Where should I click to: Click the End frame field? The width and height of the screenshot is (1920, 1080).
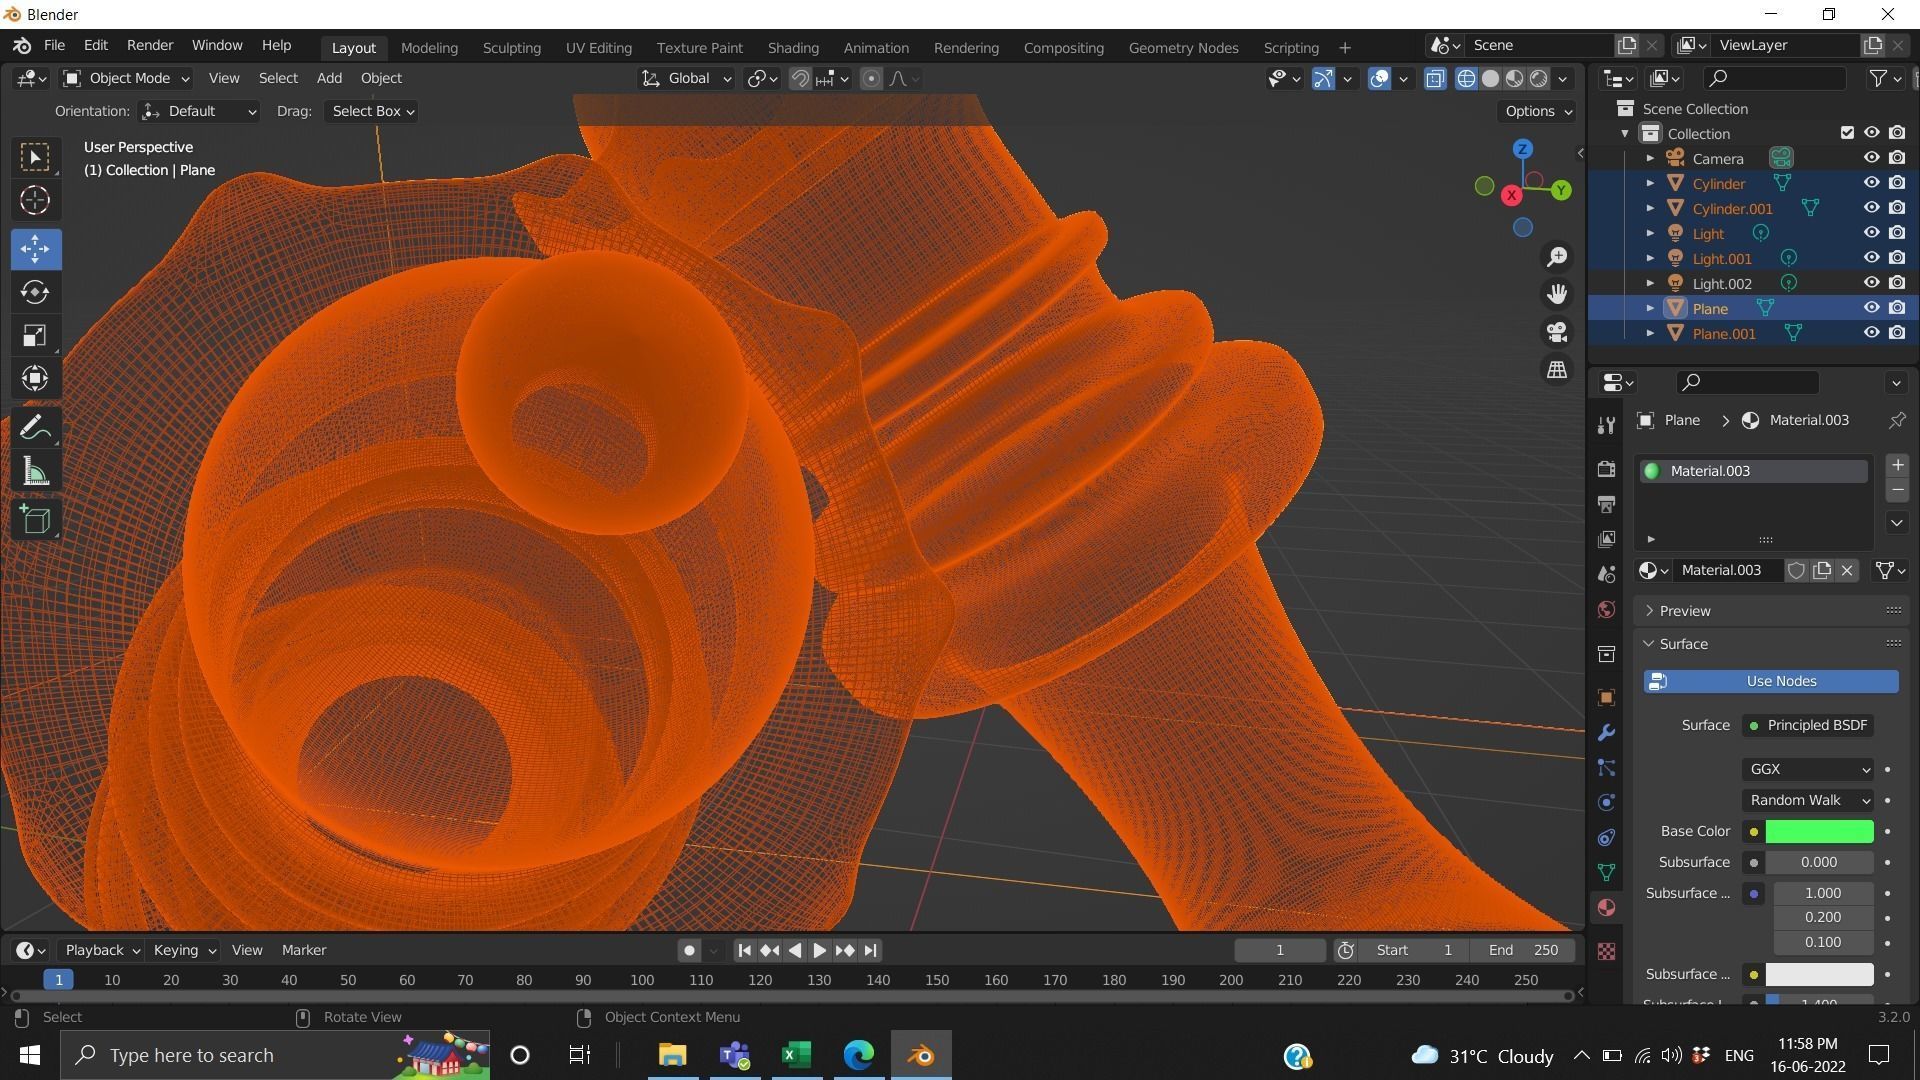click(1522, 950)
